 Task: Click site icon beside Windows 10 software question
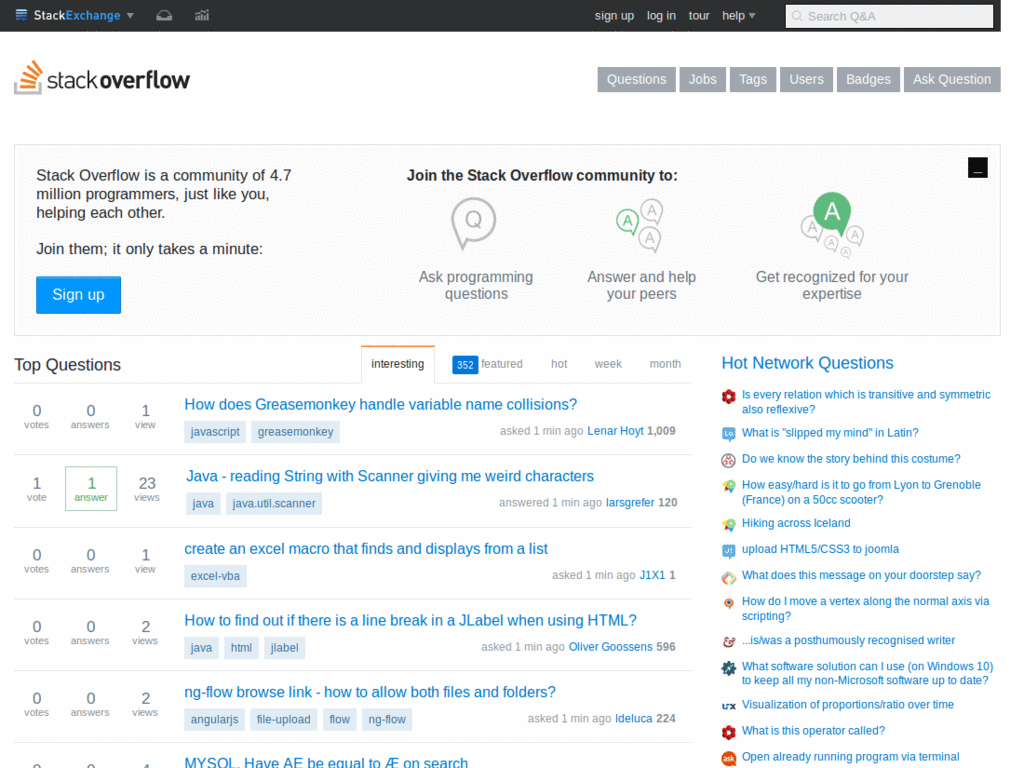tap(729, 668)
